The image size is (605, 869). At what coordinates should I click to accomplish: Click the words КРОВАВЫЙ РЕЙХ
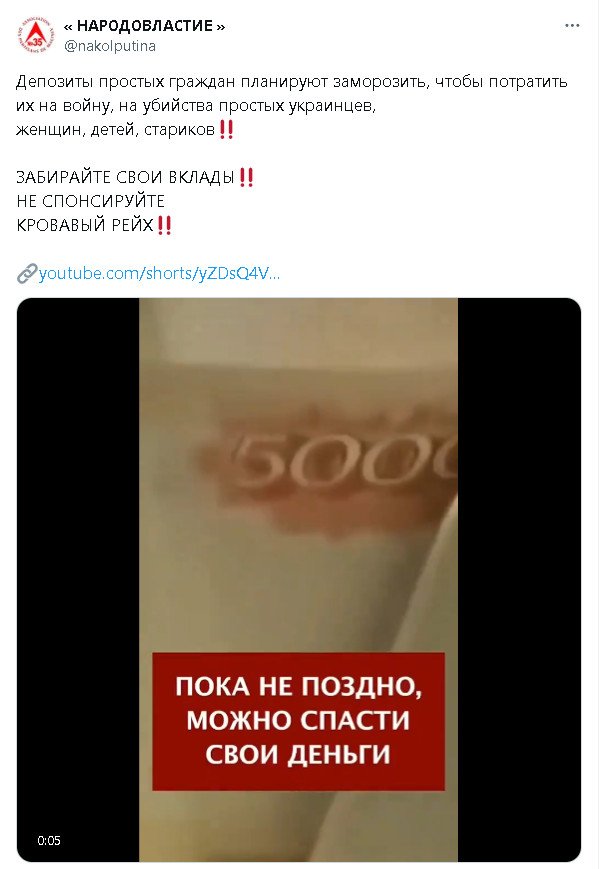(85, 226)
